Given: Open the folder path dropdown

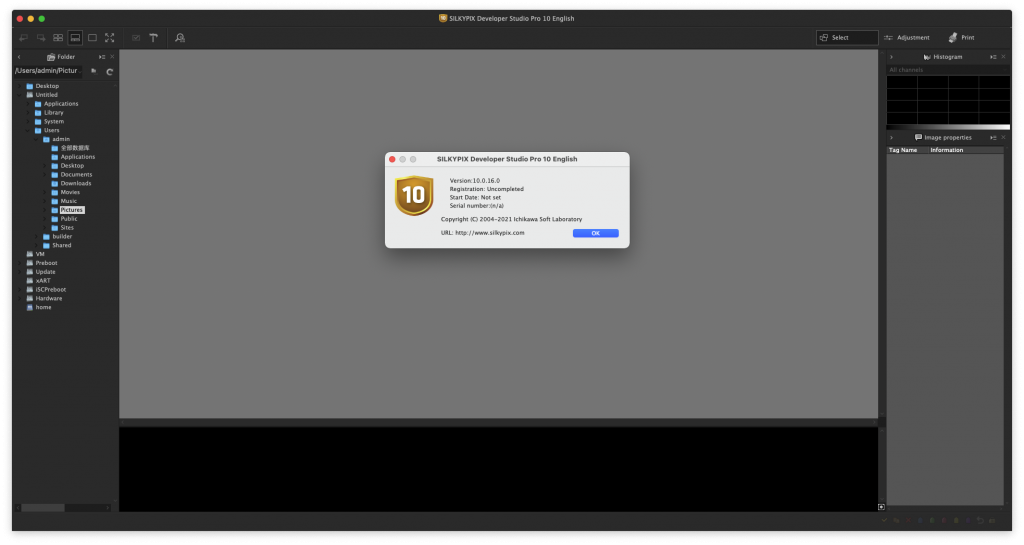Looking at the screenshot, I should coord(48,70).
